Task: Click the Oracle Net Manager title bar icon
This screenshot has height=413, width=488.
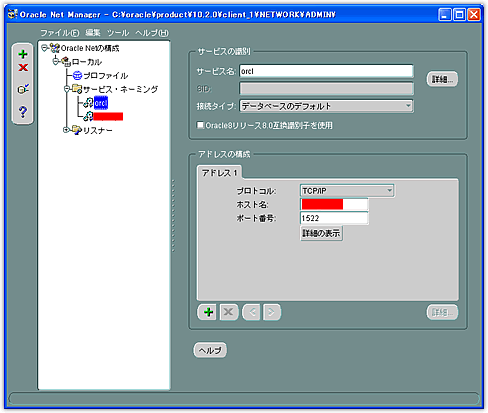Action: tap(13, 14)
